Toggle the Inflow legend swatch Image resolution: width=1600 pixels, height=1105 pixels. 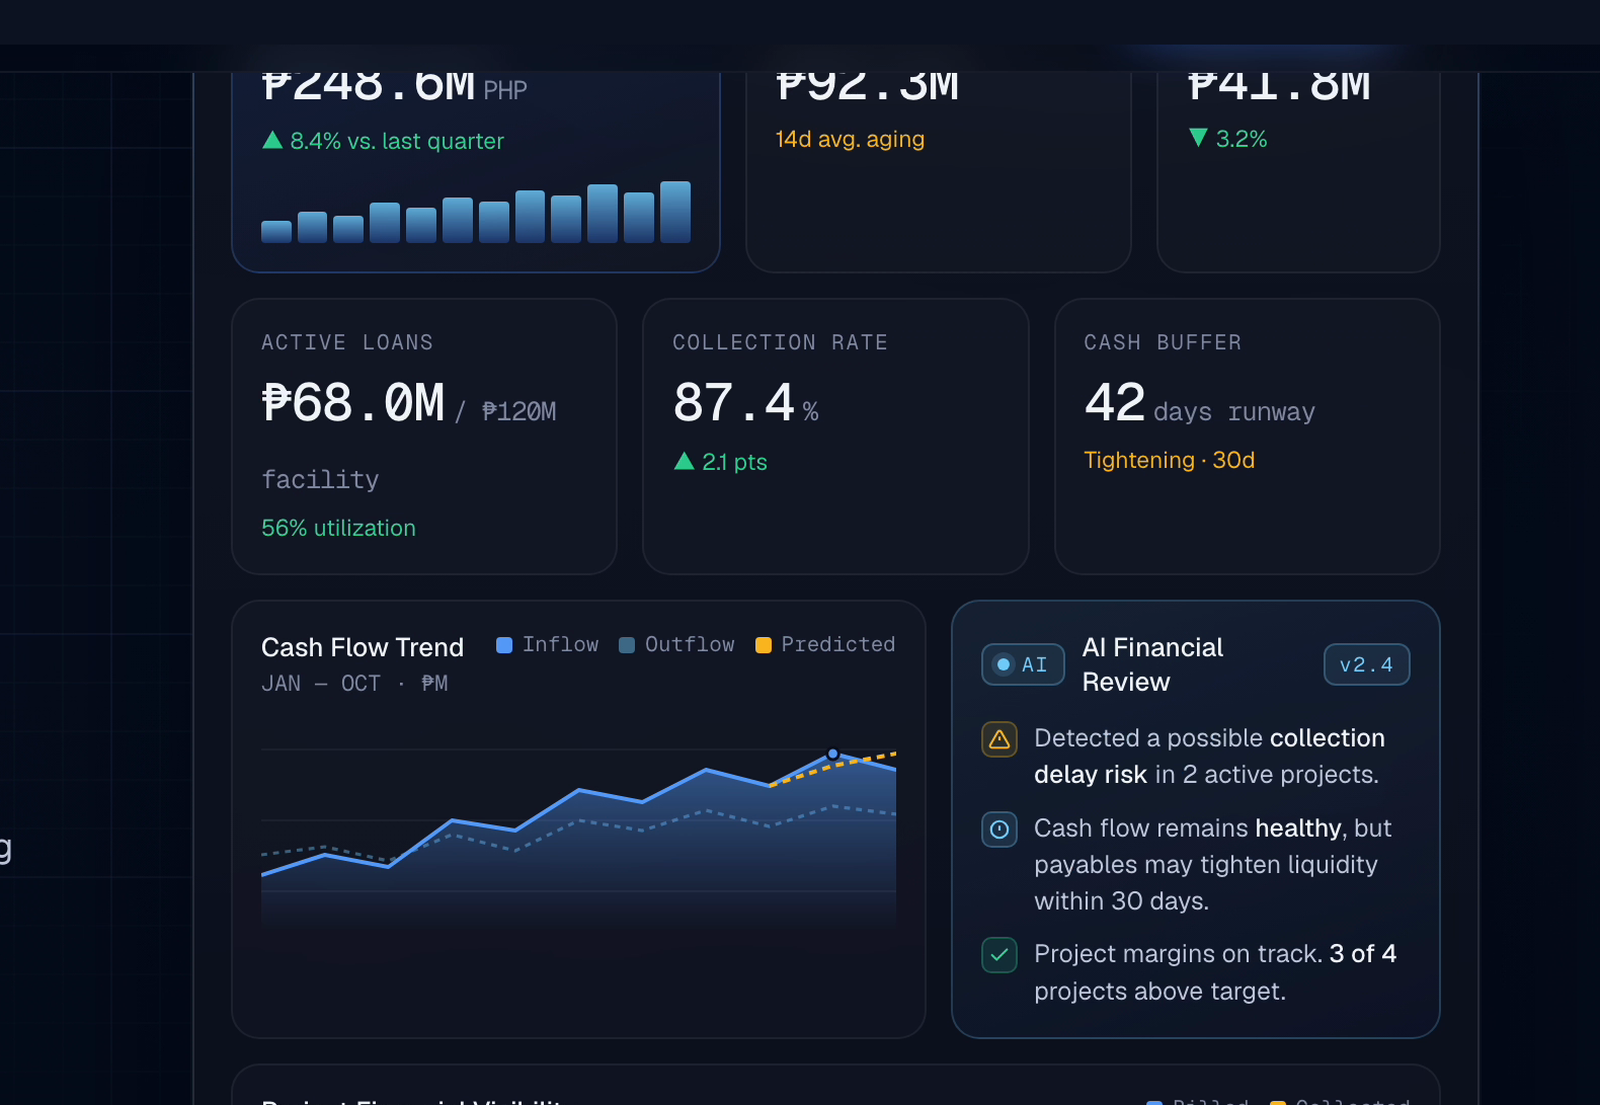(504, 645)
